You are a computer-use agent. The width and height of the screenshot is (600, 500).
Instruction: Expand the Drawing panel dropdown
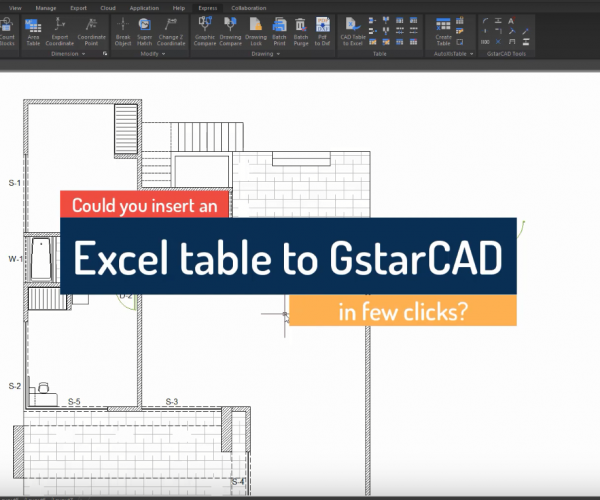tap(278, 54)
